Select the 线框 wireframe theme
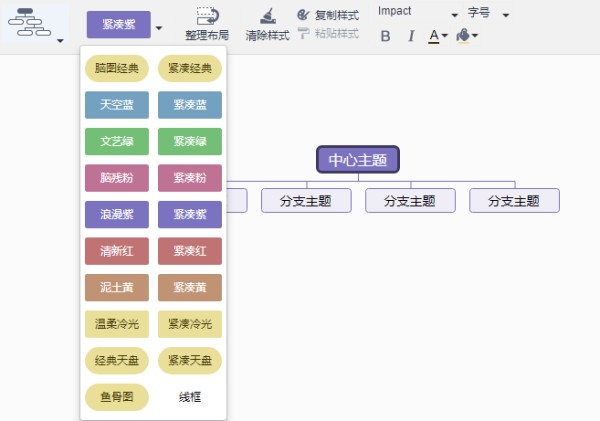This screenshot has width=600, height=421. pos(190,397)
